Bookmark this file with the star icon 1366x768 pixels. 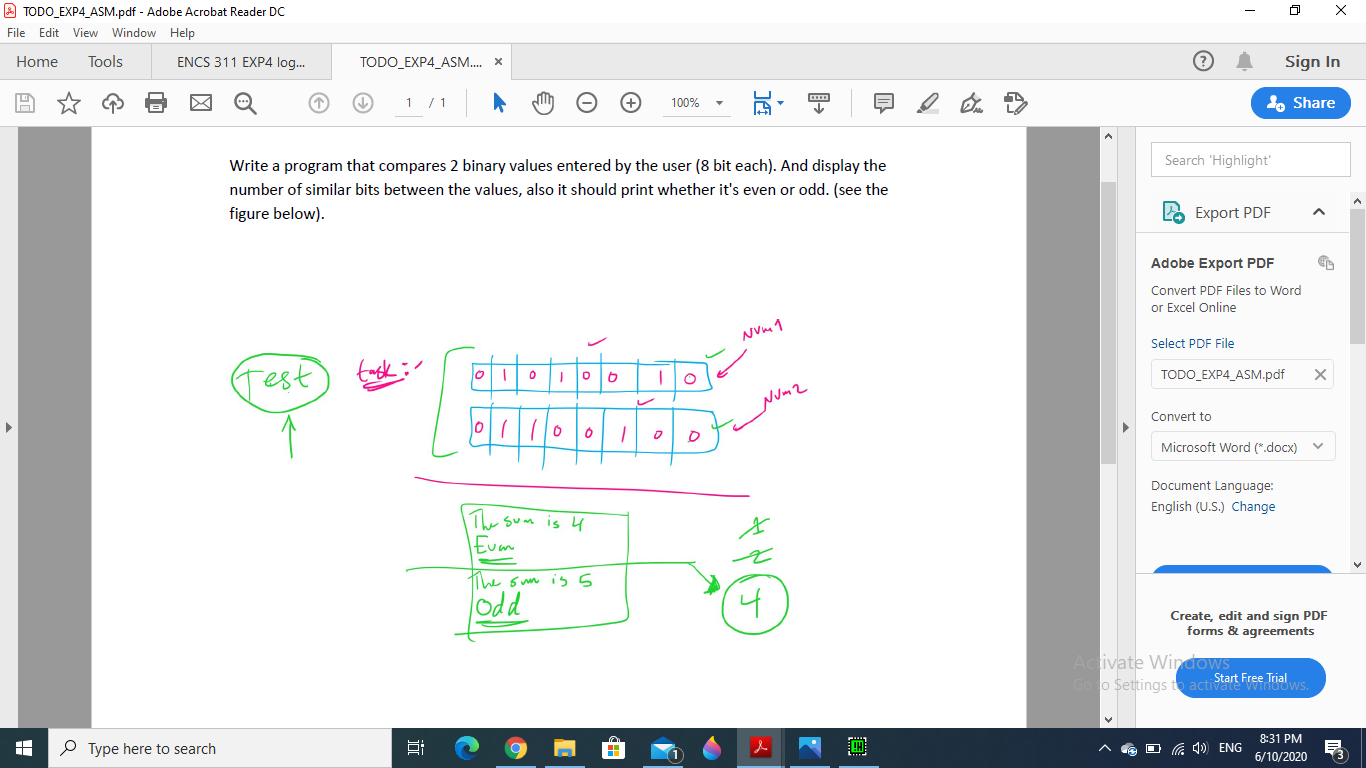click(69, 103)
